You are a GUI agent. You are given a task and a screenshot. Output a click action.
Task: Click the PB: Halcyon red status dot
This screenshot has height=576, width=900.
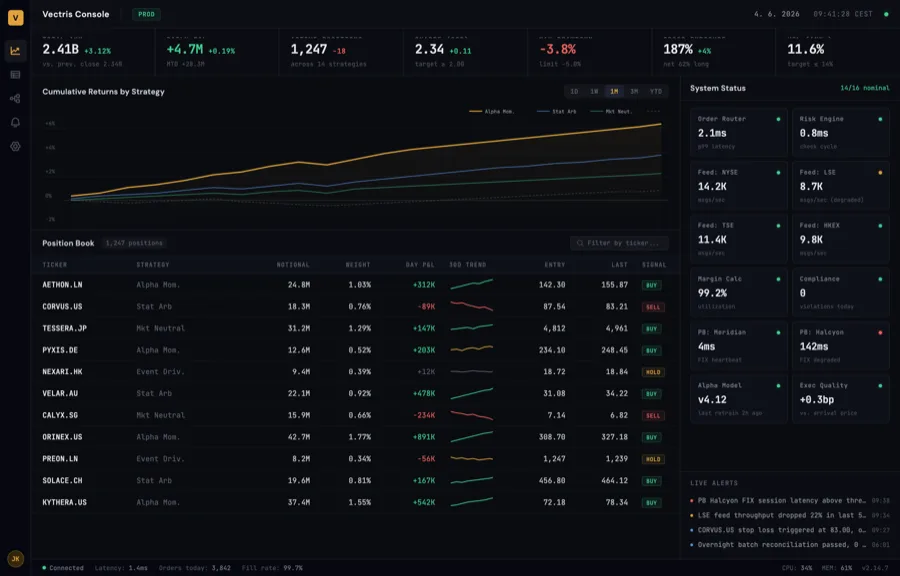click(880, 333)
